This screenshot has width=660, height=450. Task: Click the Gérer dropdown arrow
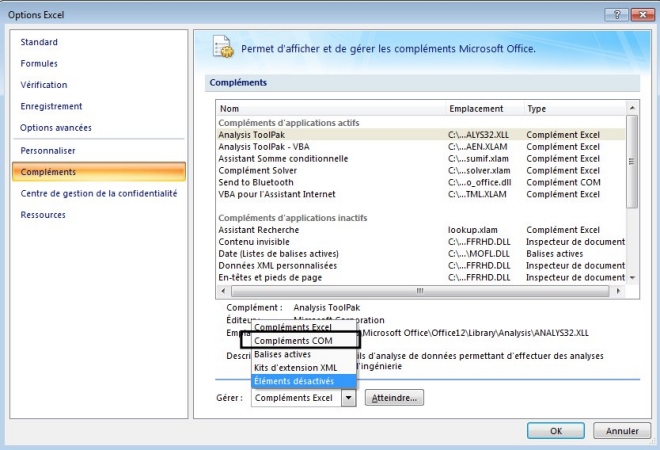click(349, 398)
